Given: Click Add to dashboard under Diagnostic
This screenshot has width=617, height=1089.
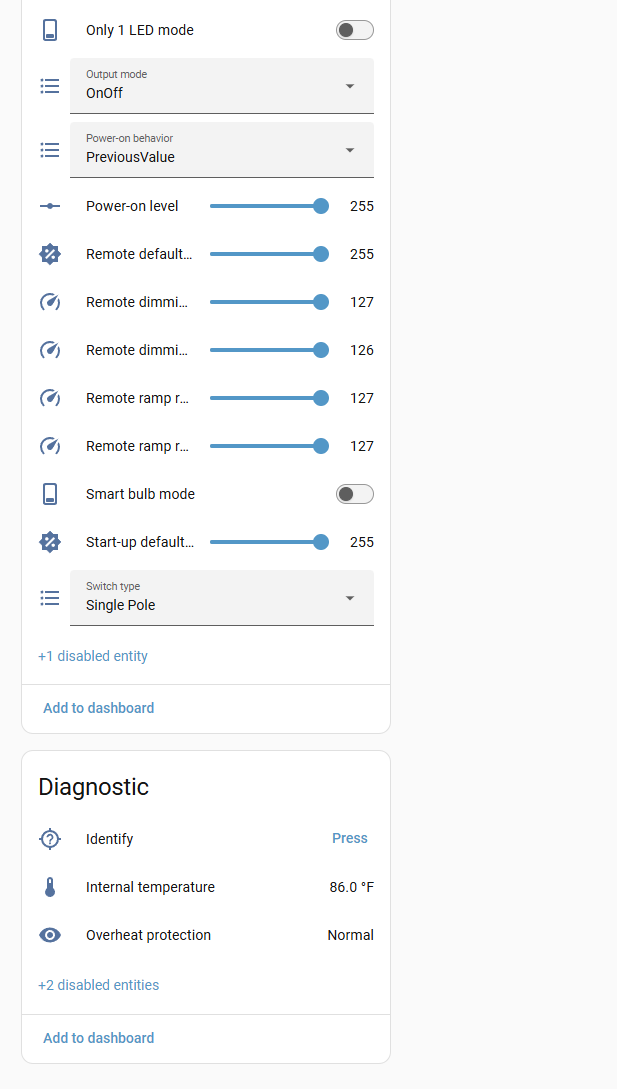Looking at the screenshot, I should point(99,1038).
